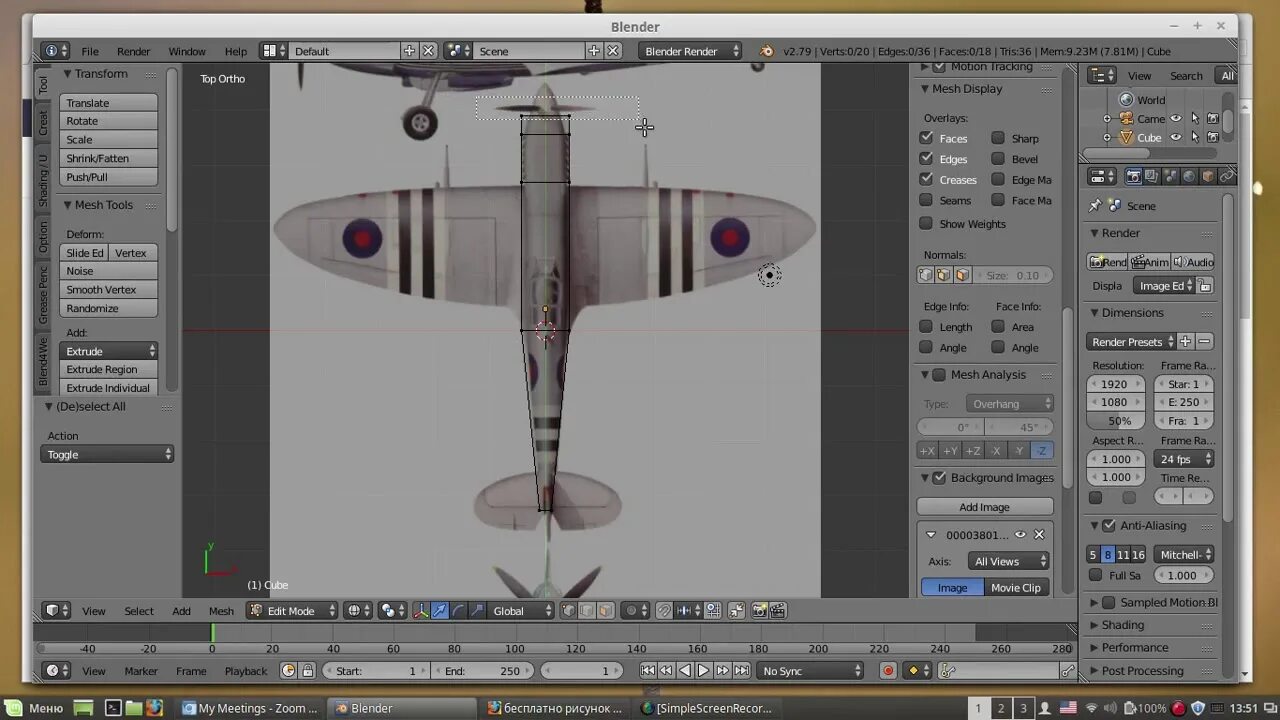The height and width of the screenshot is (720, 1280).
Task: Enable Show Weights checkbox
Action: (x=926, y=223)
